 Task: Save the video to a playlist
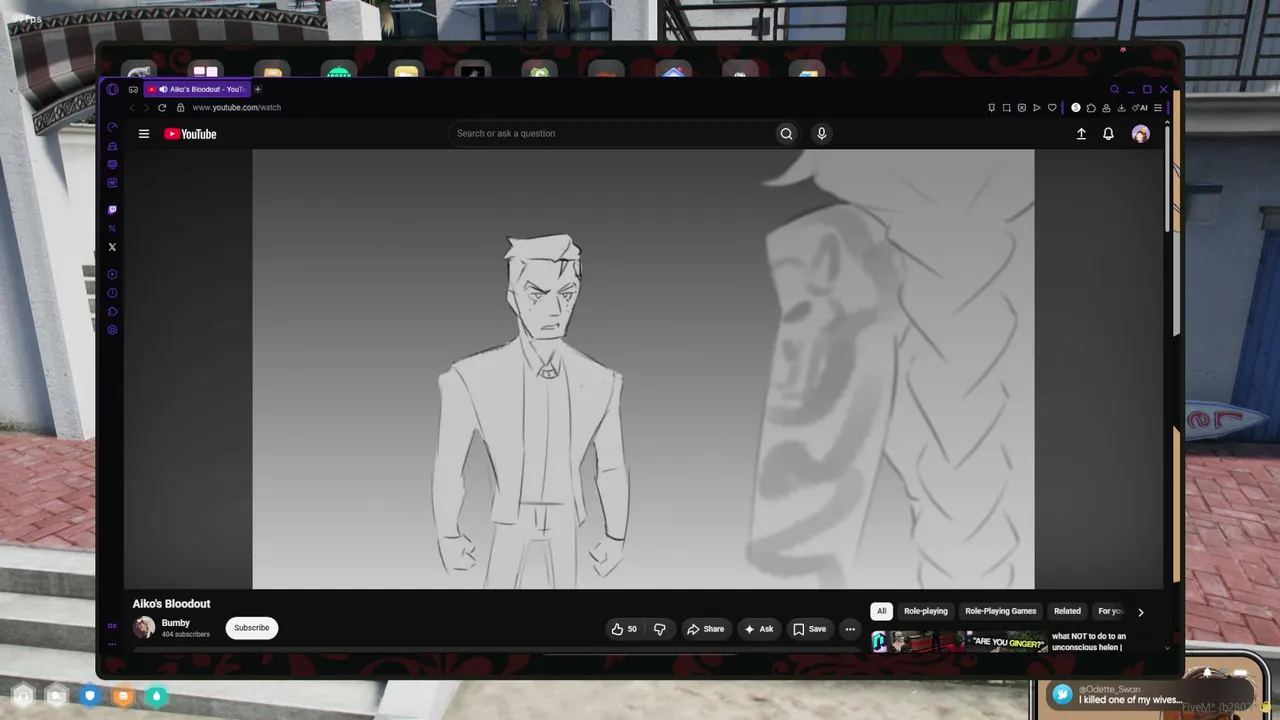[810, 629]
